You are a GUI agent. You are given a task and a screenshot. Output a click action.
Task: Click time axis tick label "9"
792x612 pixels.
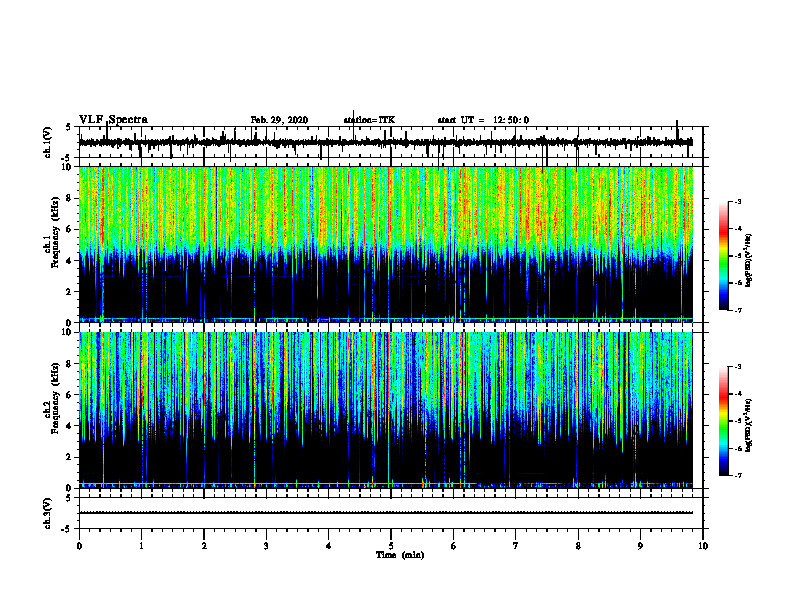tap(640, 546)
